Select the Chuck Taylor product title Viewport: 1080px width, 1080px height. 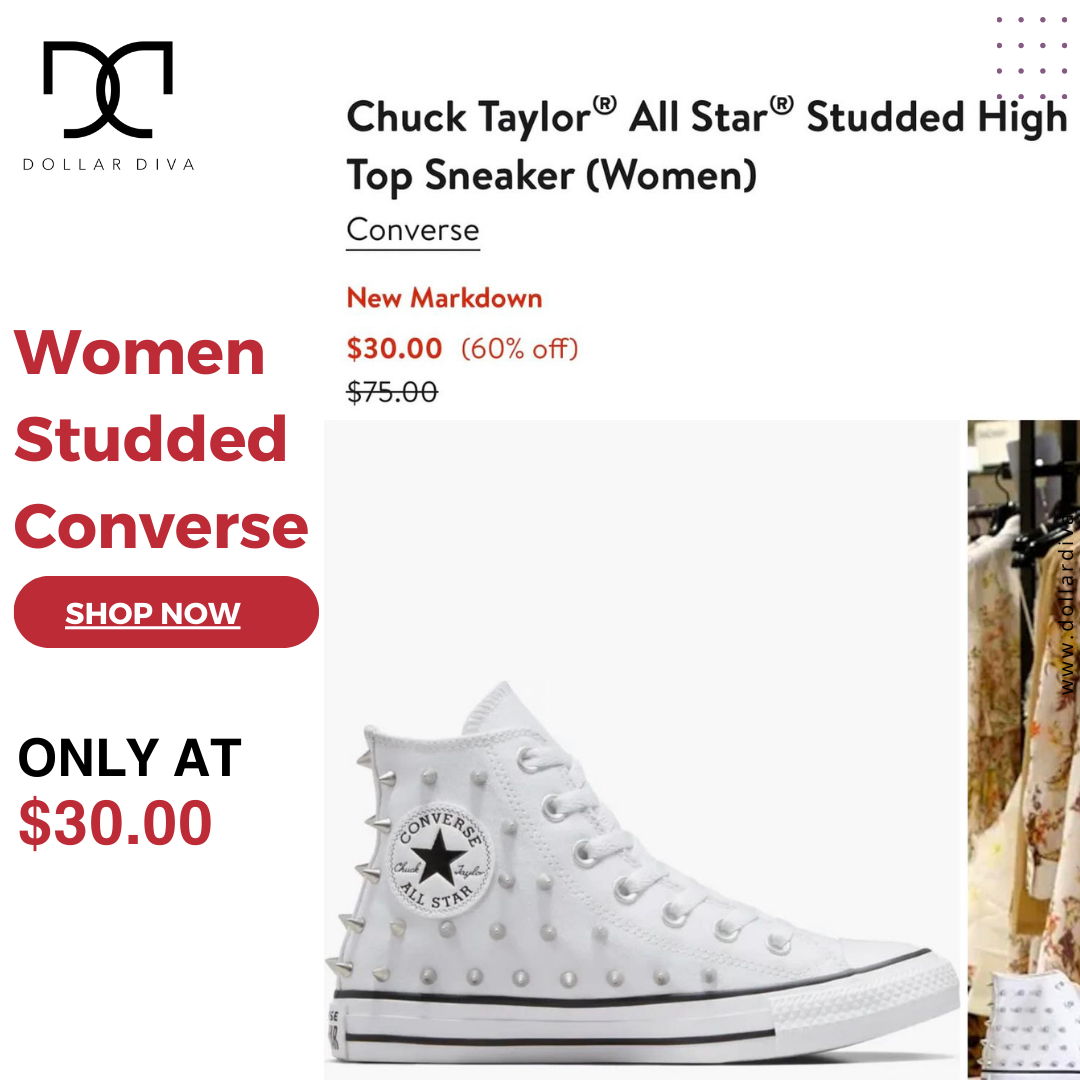pos(707,145)
